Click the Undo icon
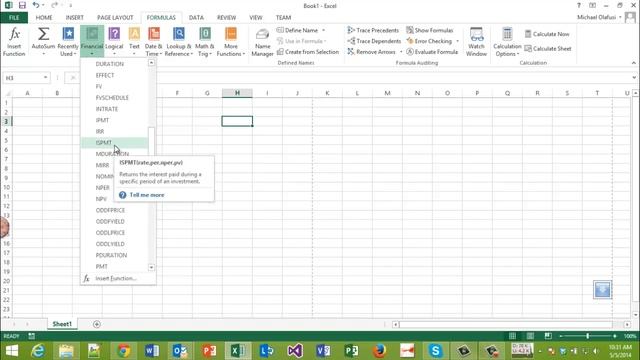 [x=36, y=6]
